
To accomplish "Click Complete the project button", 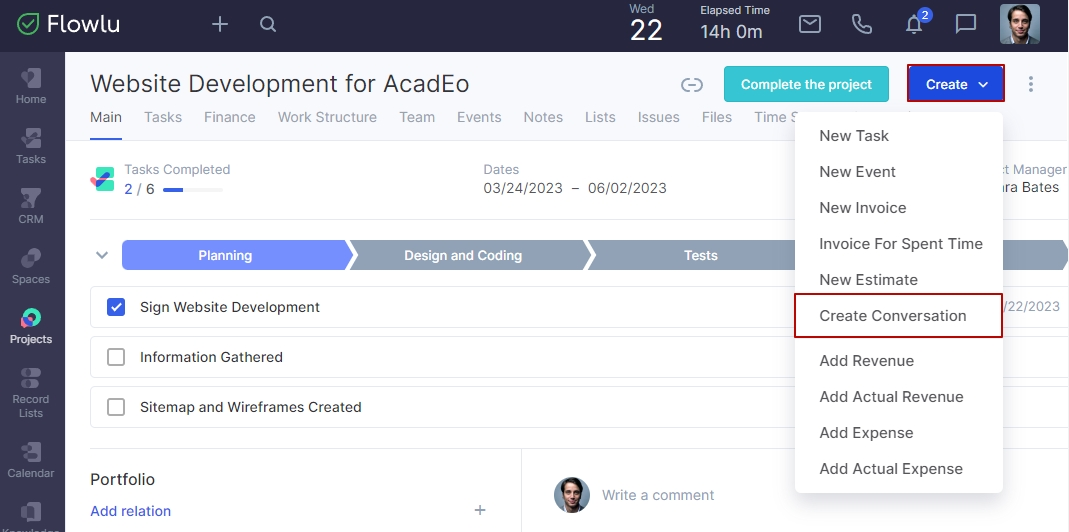I will coord(807,84).
